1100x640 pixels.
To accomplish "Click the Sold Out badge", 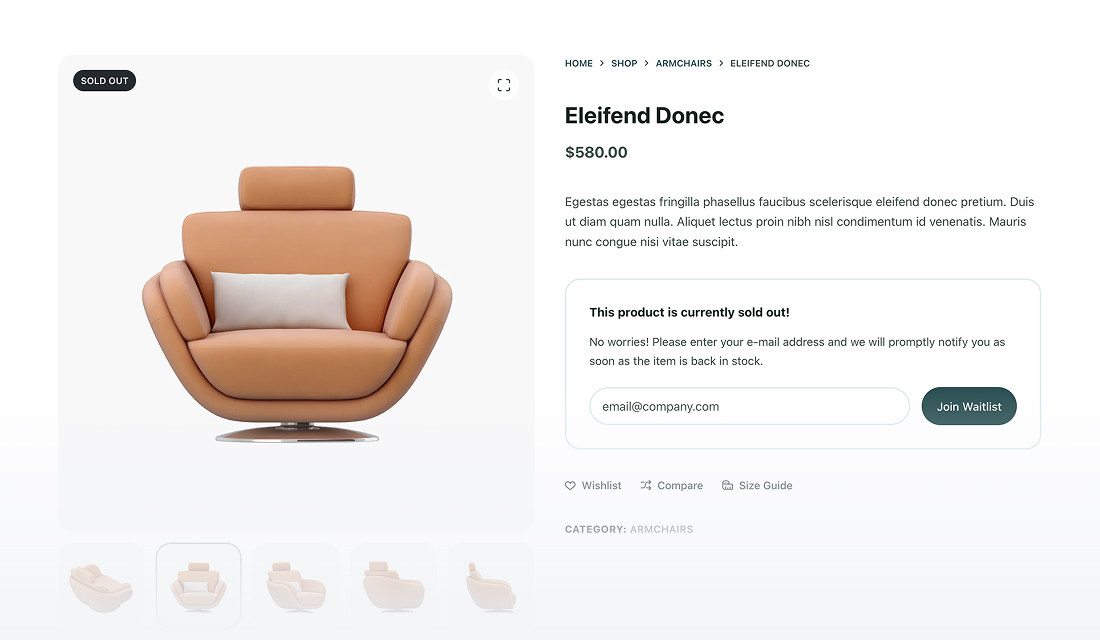I will pos(105,81).
